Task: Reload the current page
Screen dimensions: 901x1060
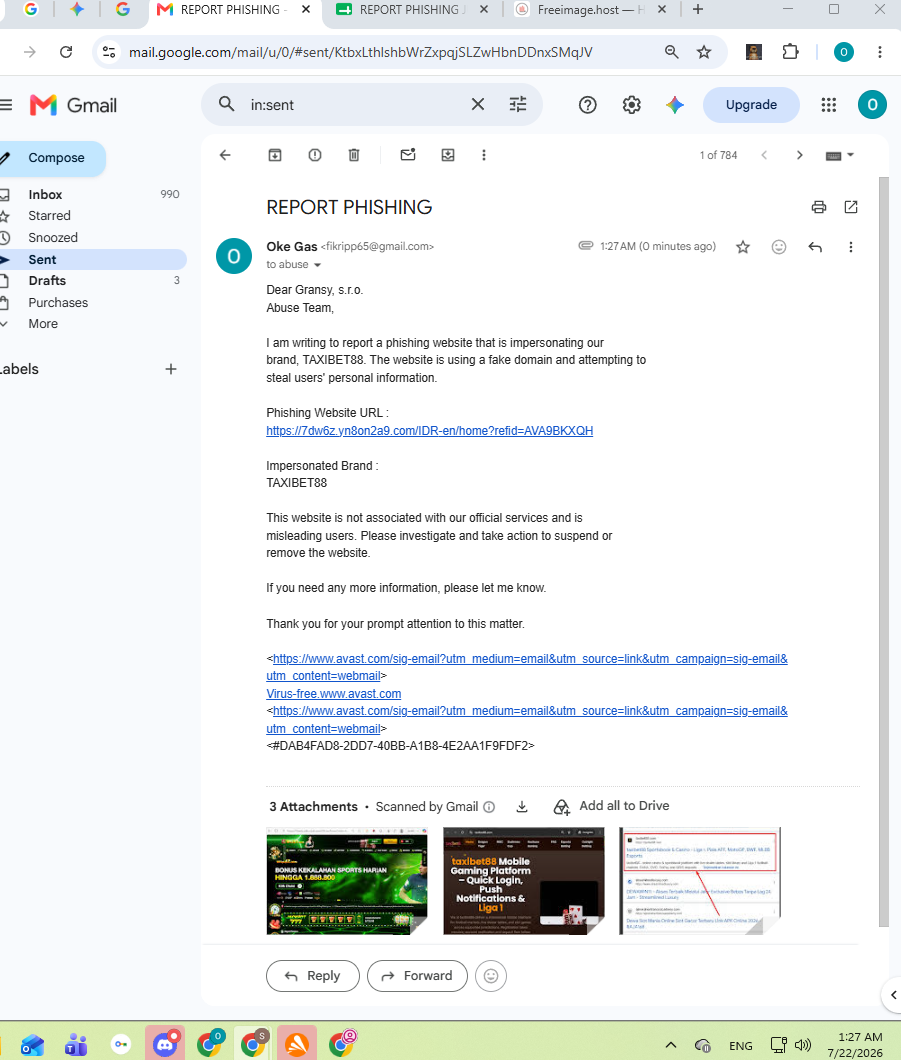Action: [x=66, y=52]
